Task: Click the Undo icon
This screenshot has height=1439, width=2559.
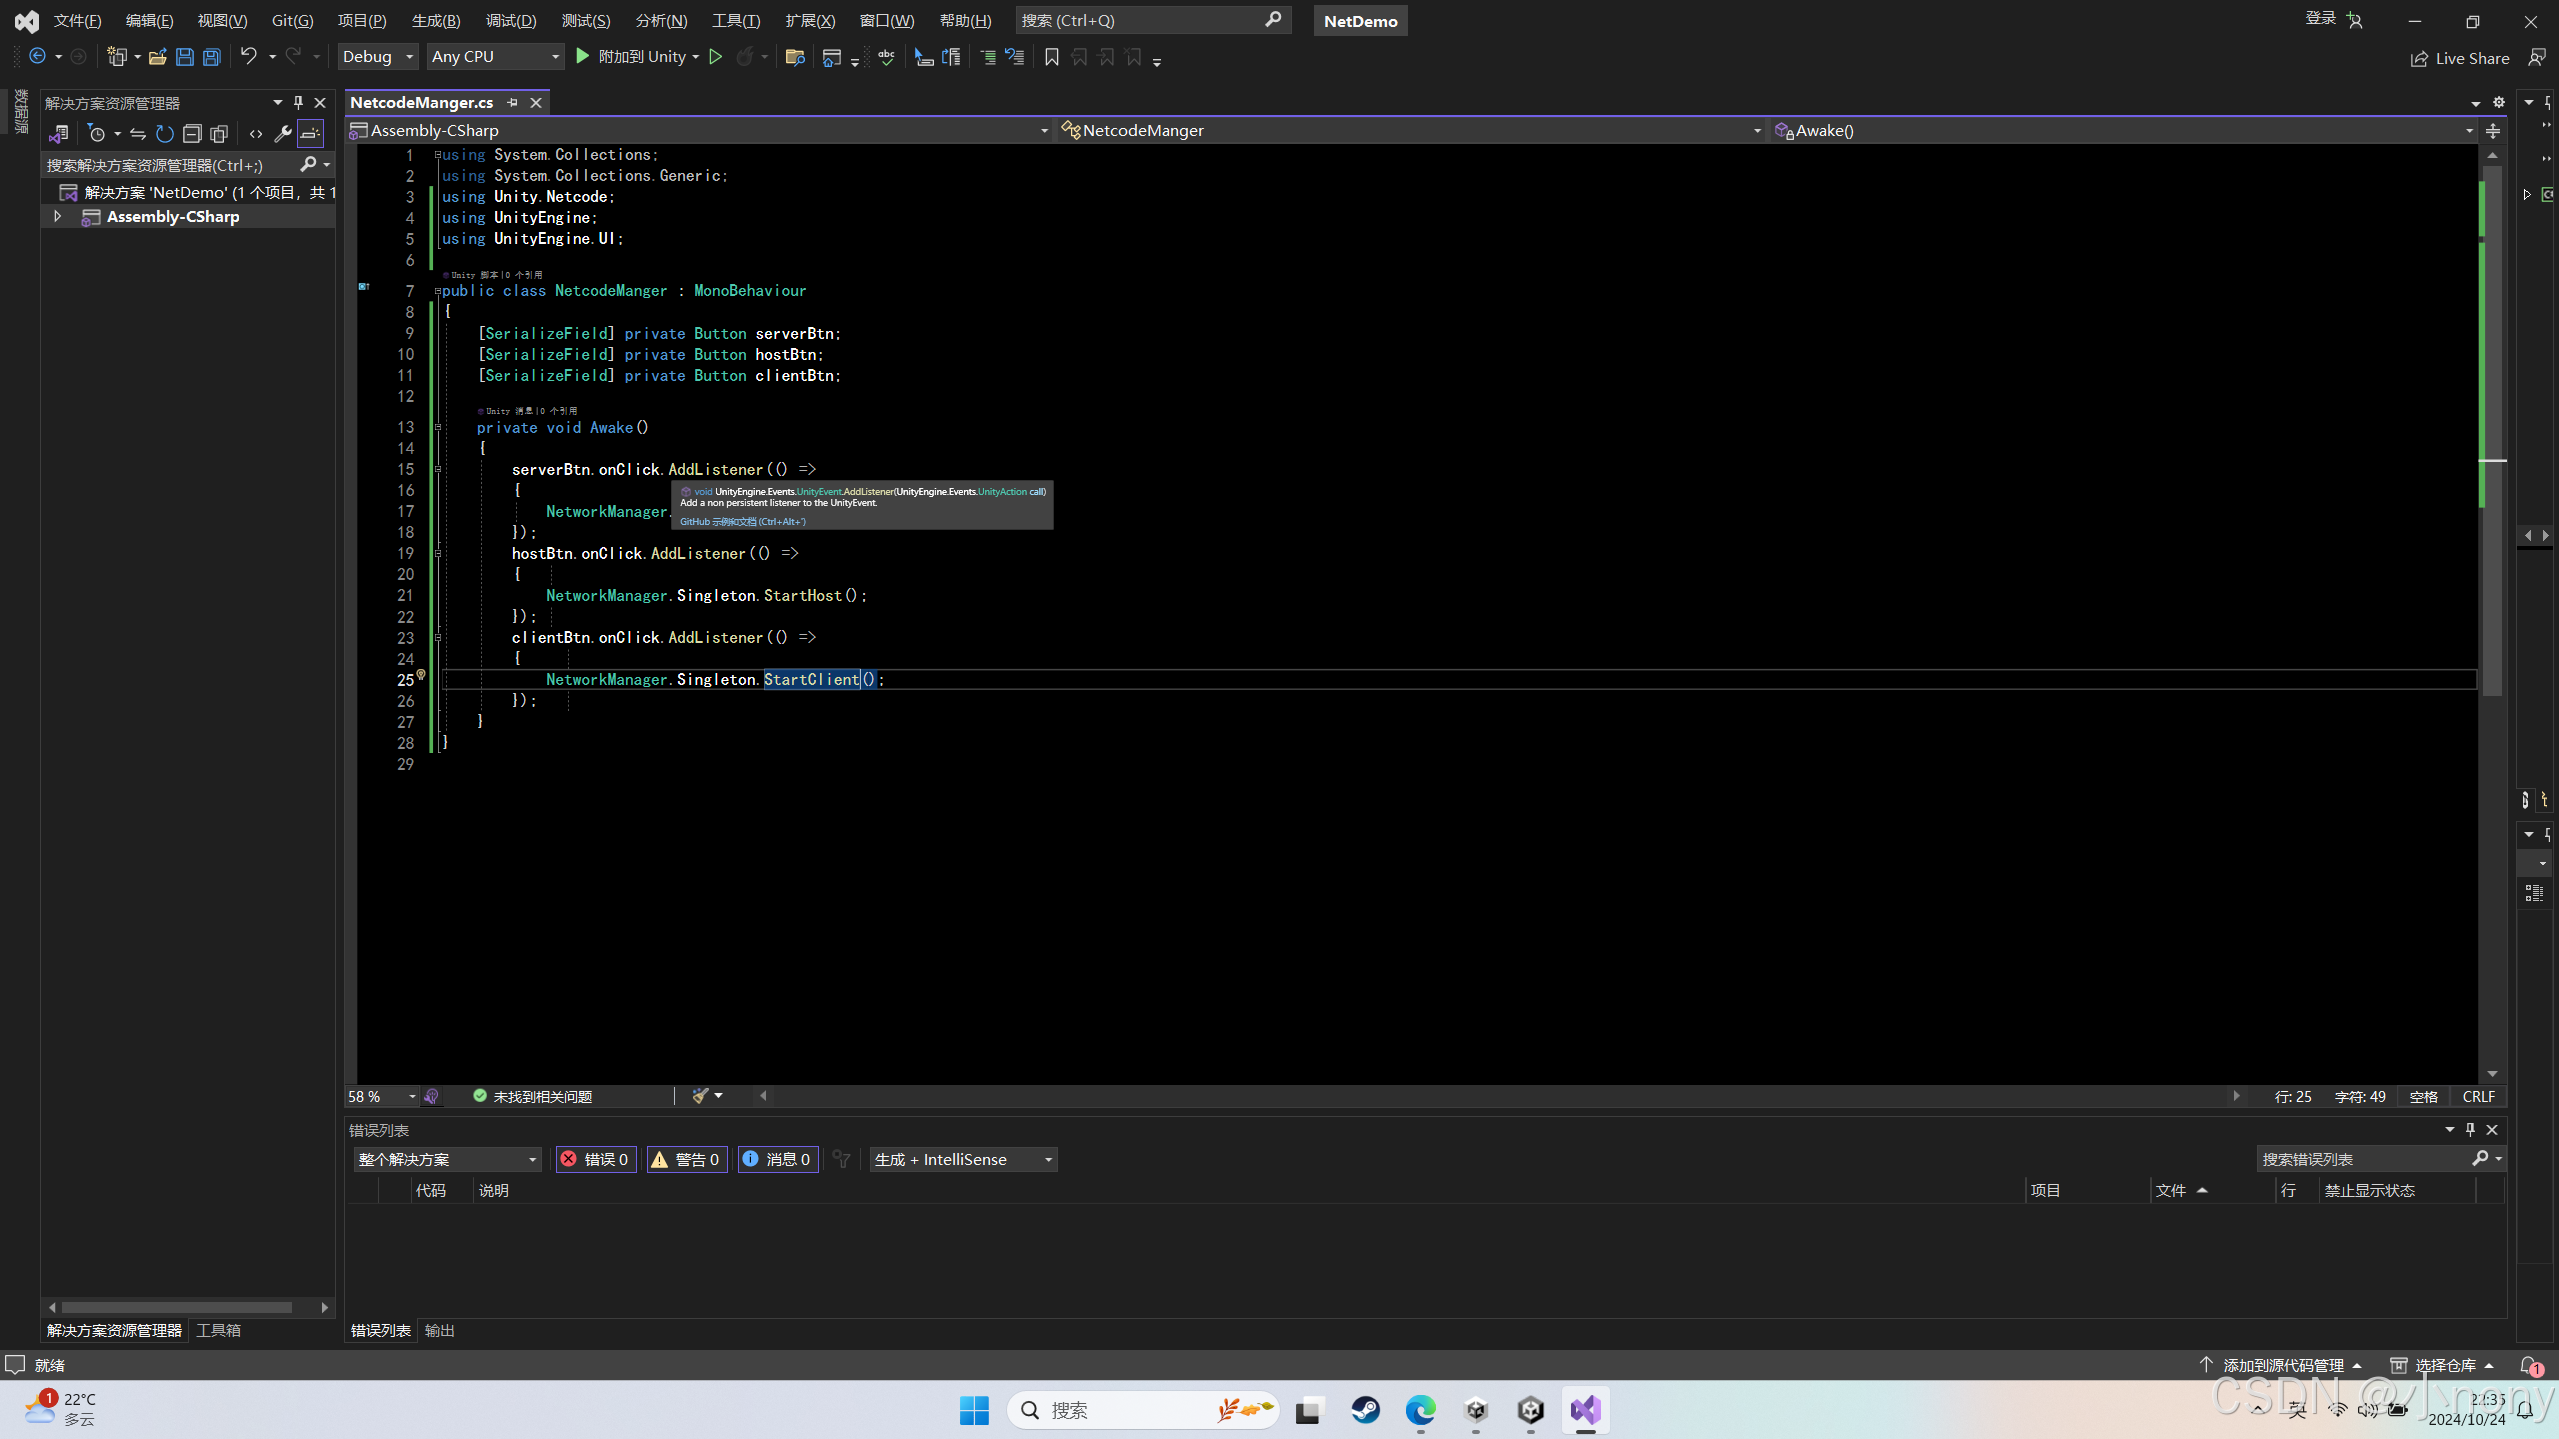Action: pos(249,56)
